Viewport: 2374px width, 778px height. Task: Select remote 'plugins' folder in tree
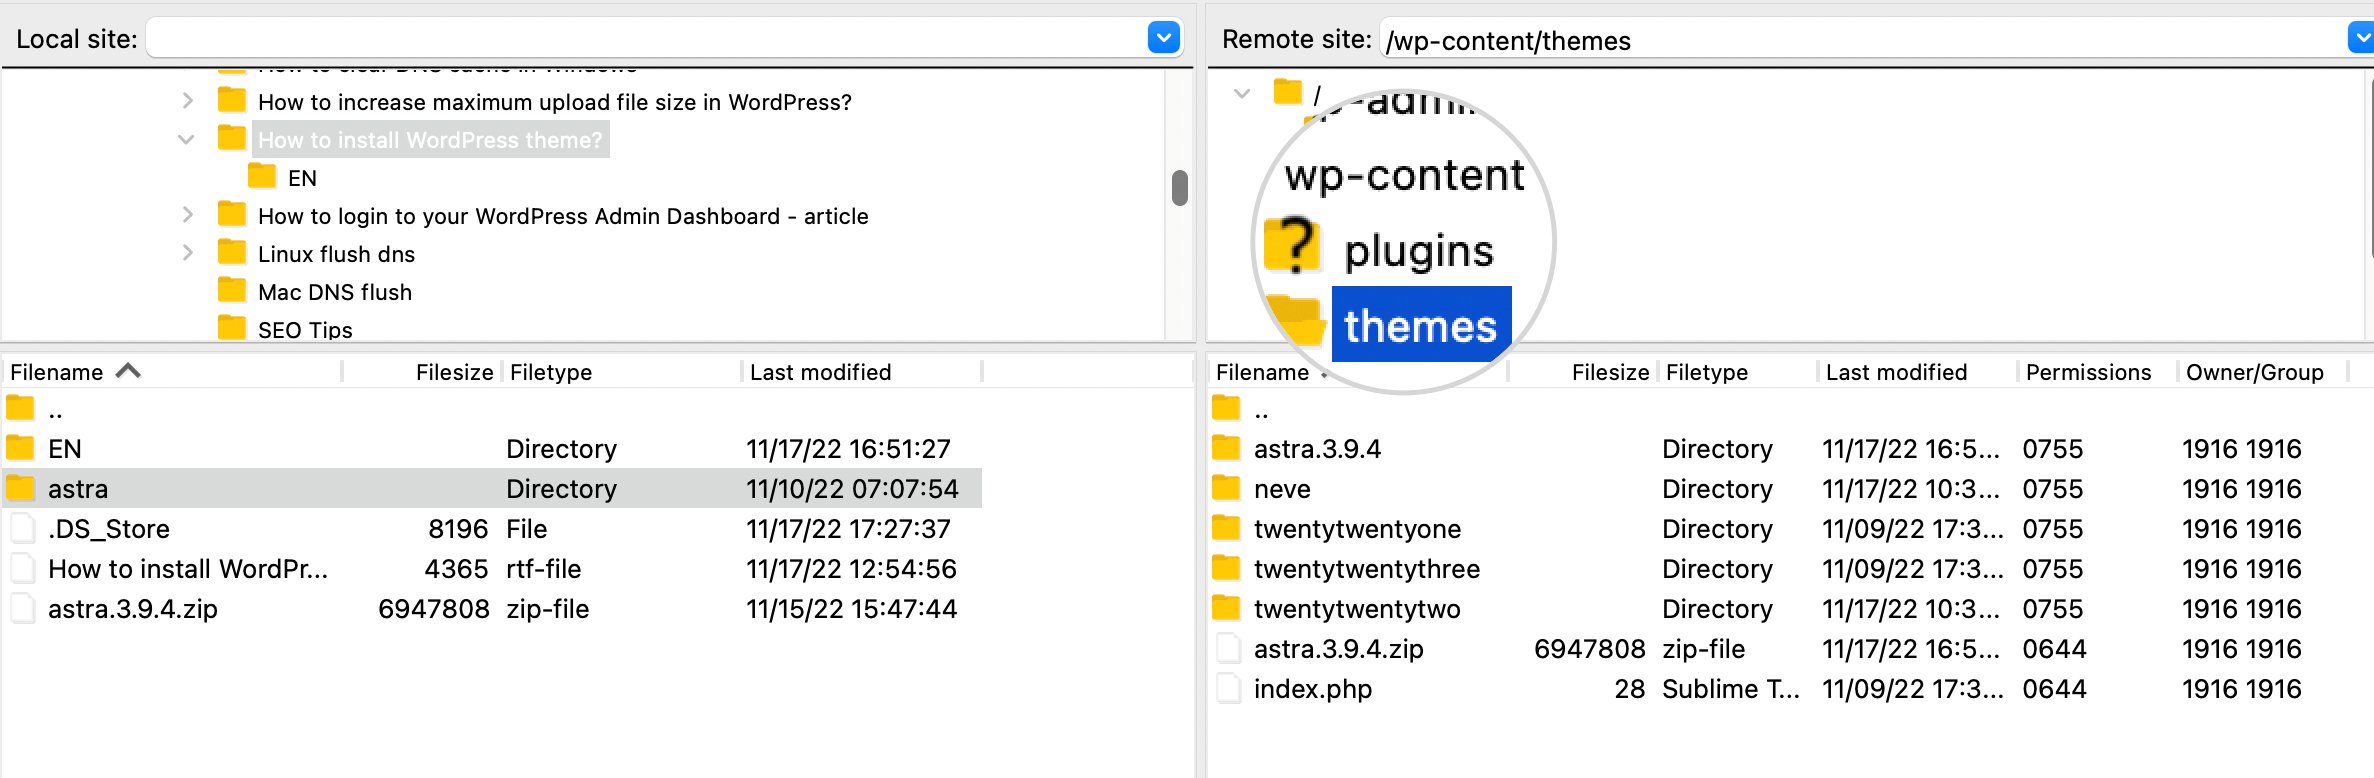tap(1418, 250)
